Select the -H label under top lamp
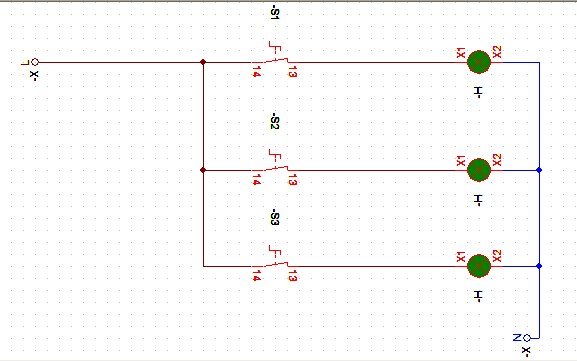The width and height of the screenshot is (577, 361). (478, 92)
